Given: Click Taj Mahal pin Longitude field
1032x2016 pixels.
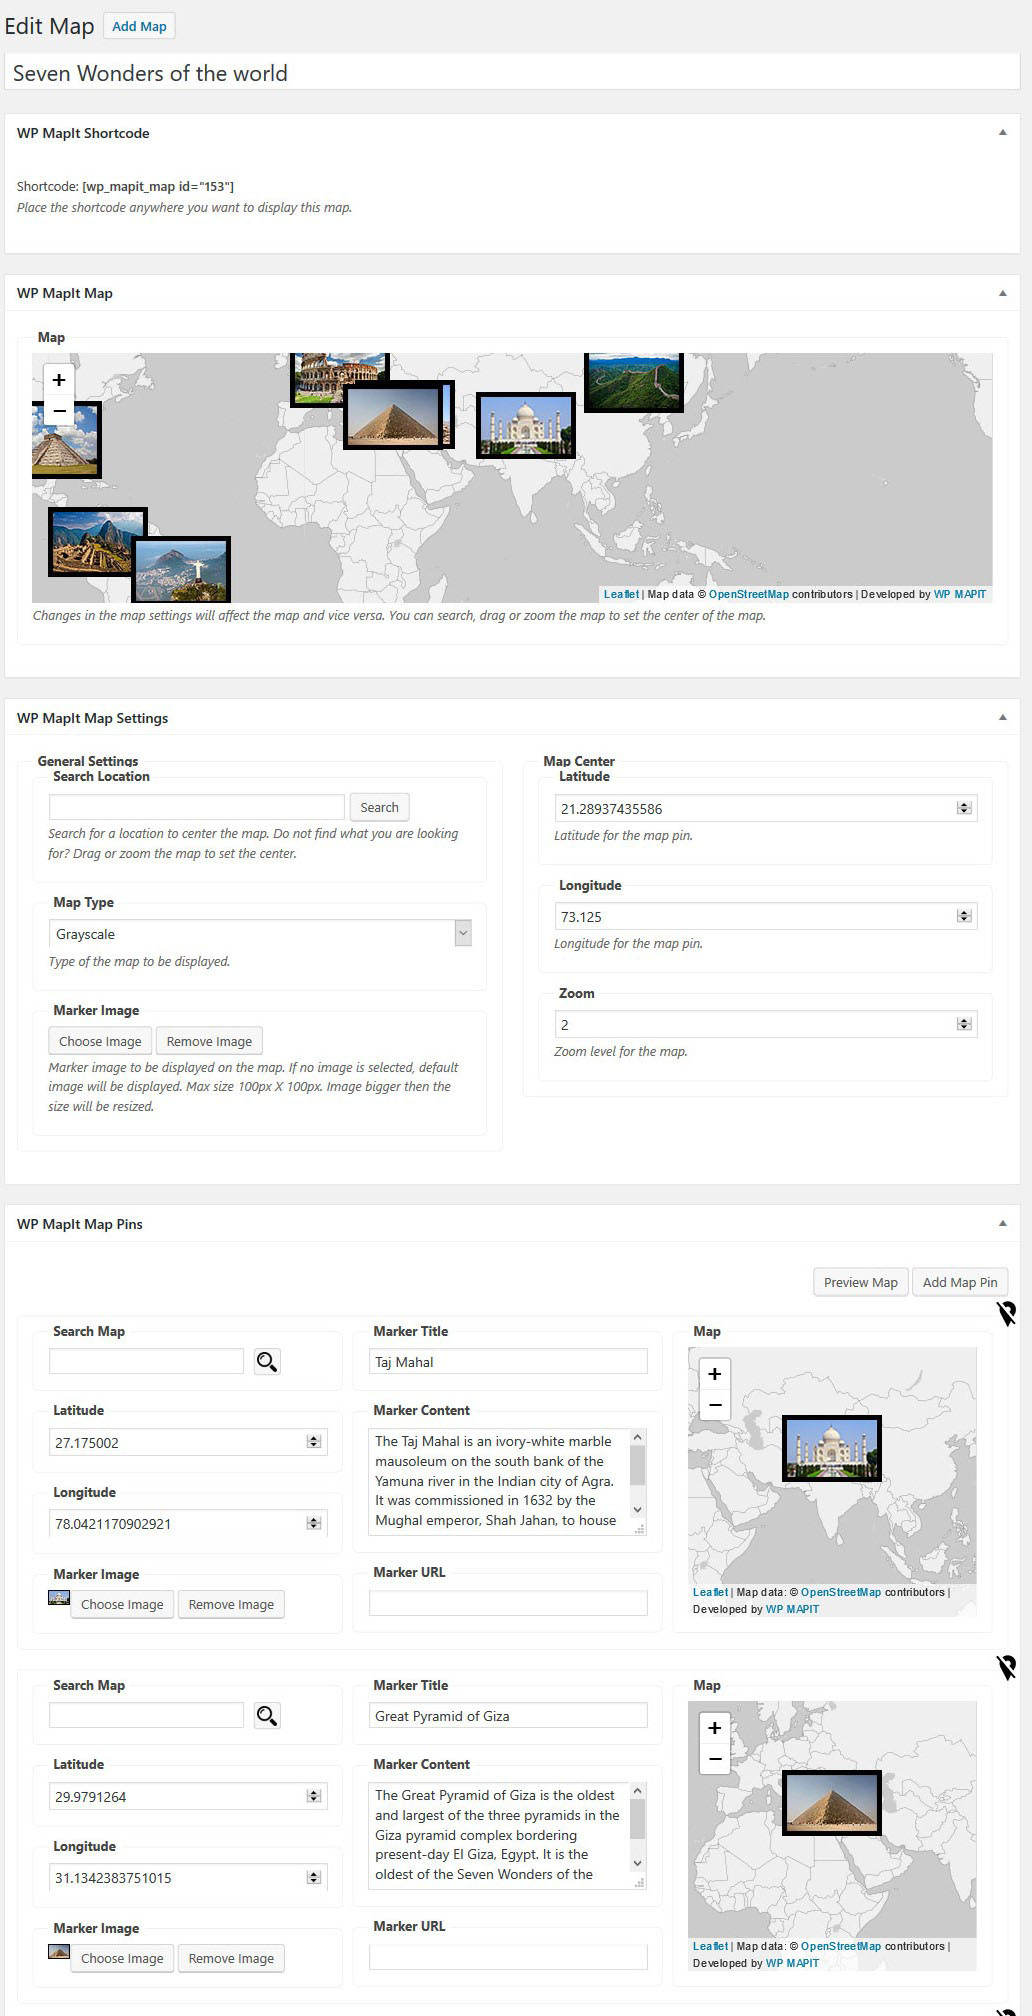Looking at the screenshot, I should [x=188, y=1524].
